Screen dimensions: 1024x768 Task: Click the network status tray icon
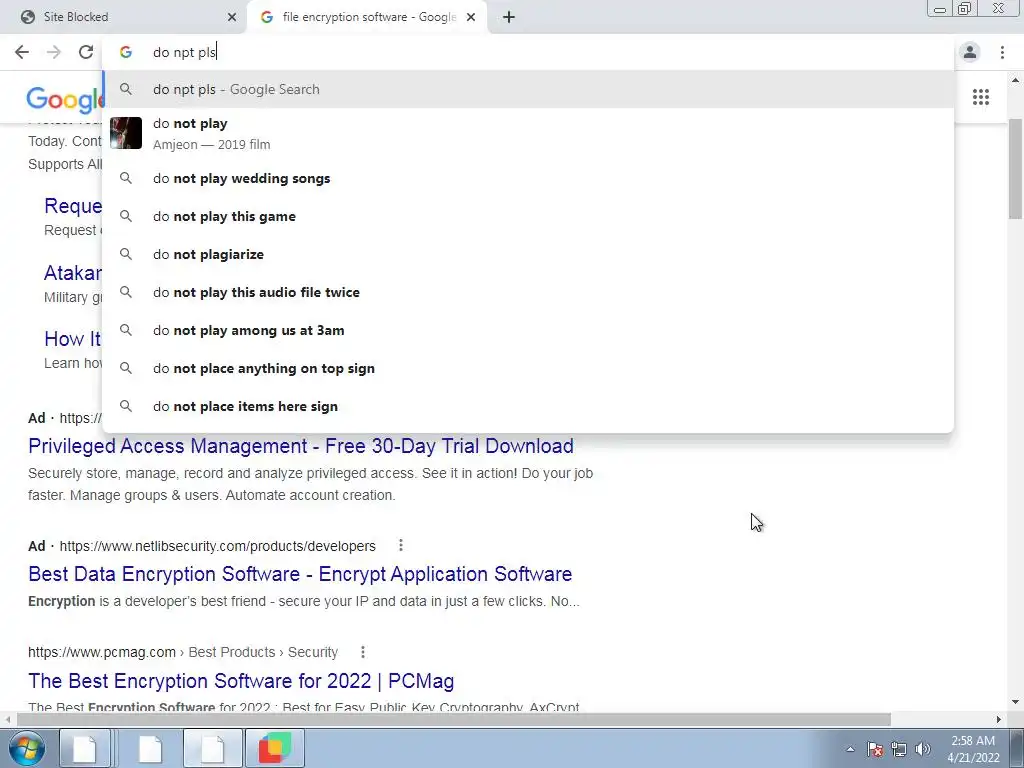tap(899, 749)
